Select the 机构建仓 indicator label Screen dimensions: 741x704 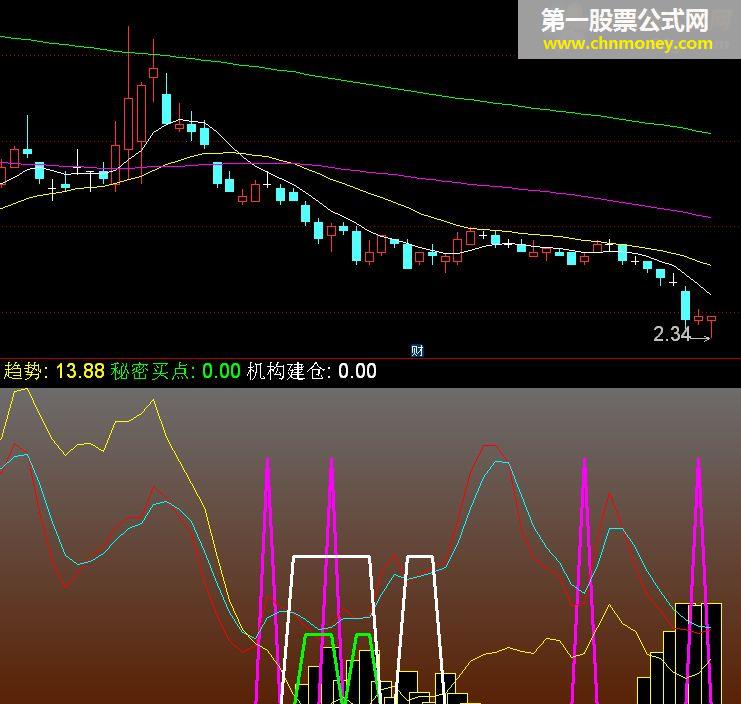point(289,371)
